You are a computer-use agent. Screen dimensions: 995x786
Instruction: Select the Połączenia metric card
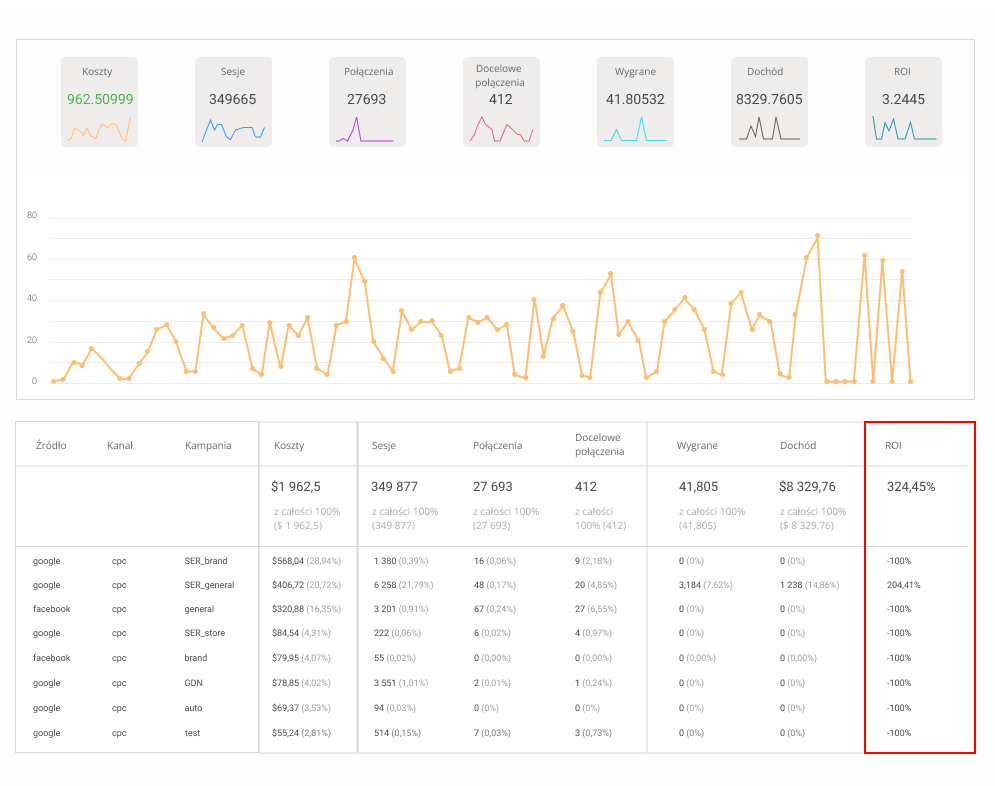367,102
